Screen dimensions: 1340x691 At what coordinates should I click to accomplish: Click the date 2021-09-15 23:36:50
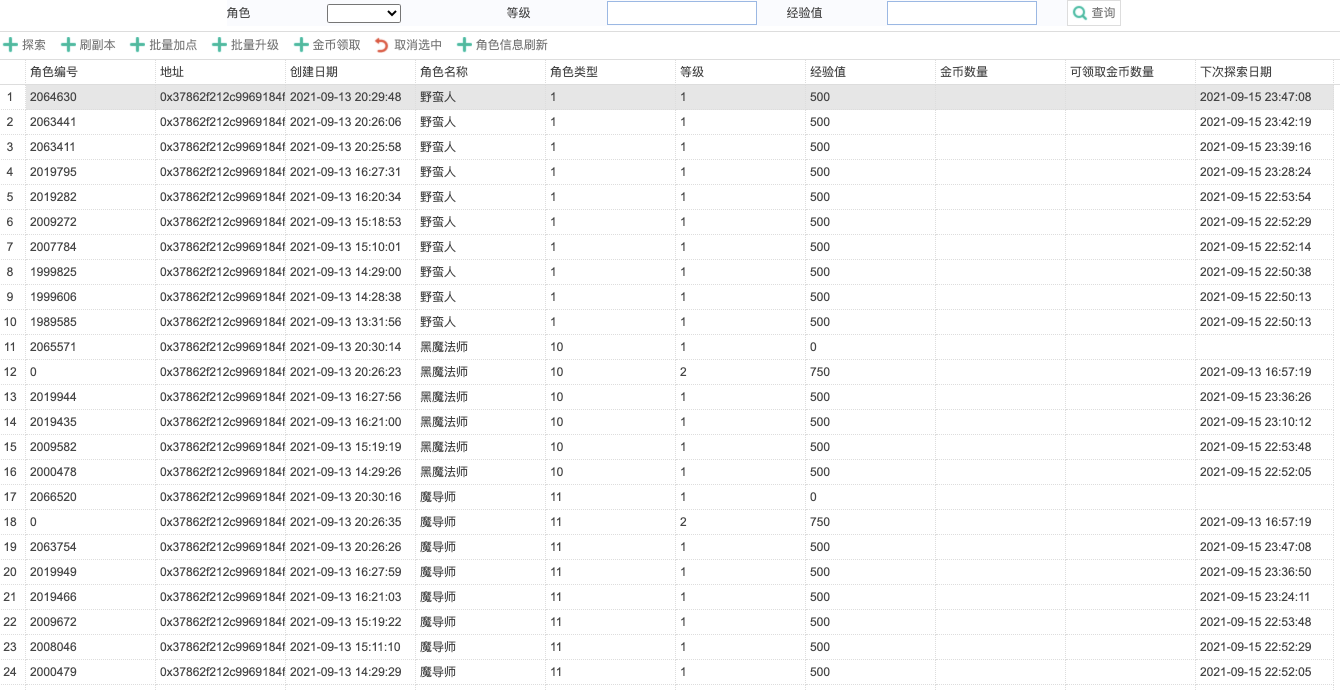pyautogui.click(x=1256, y=572)
